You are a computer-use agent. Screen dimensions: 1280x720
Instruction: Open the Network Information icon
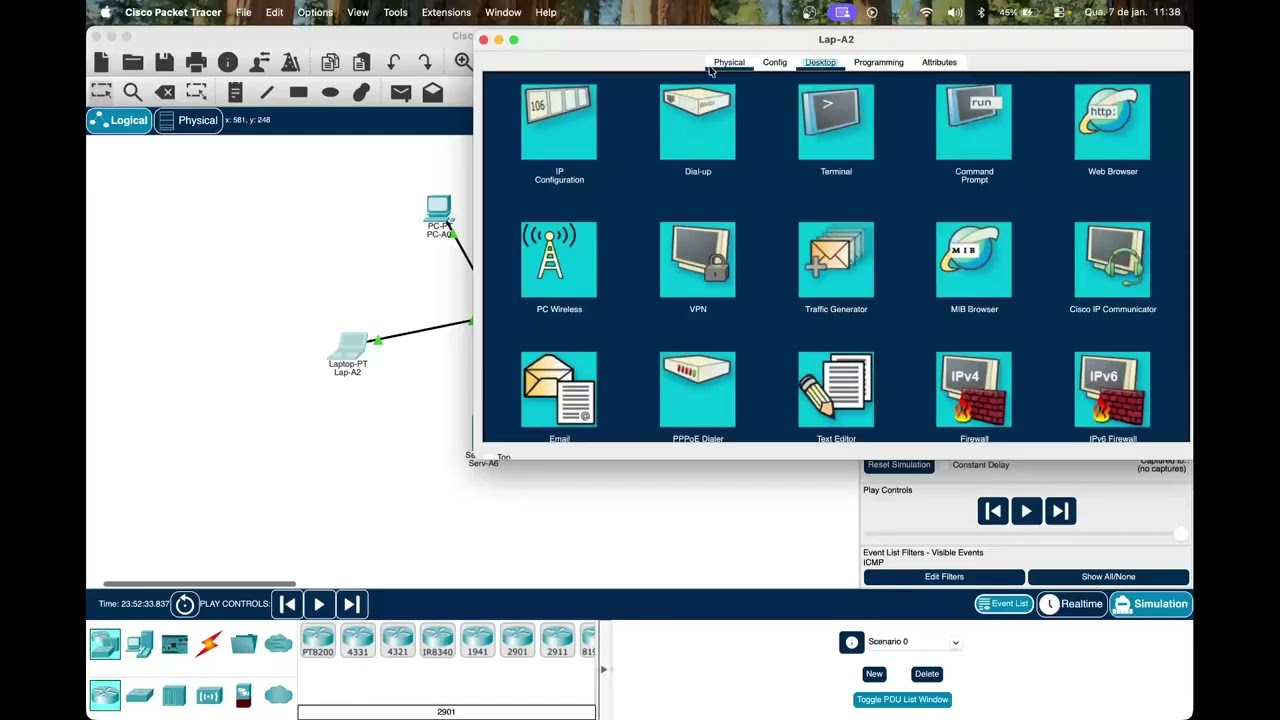[x=228, y=62]
